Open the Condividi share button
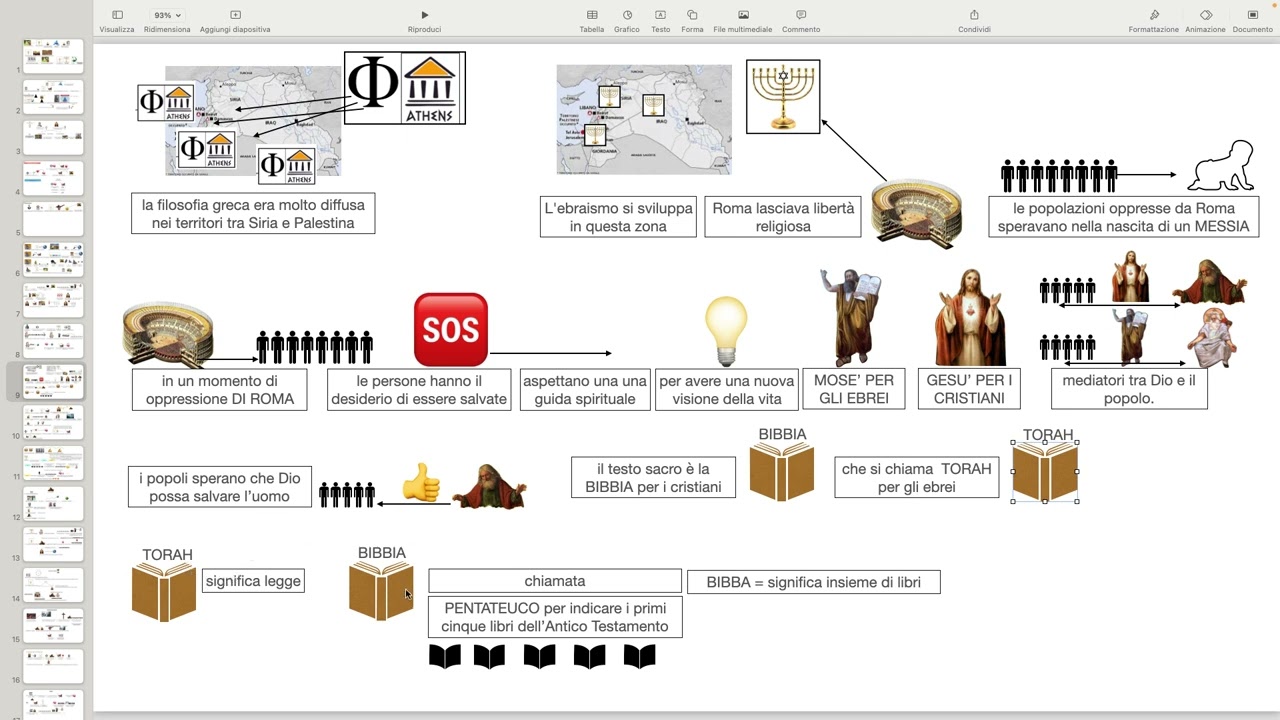Screen dimensions: 1280x720 point(974,15)
